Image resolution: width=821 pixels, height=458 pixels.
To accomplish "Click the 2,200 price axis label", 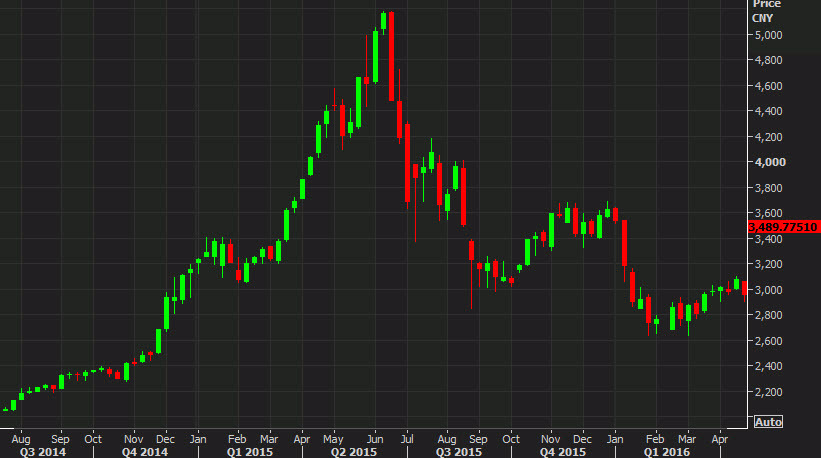I will [768, 392].
